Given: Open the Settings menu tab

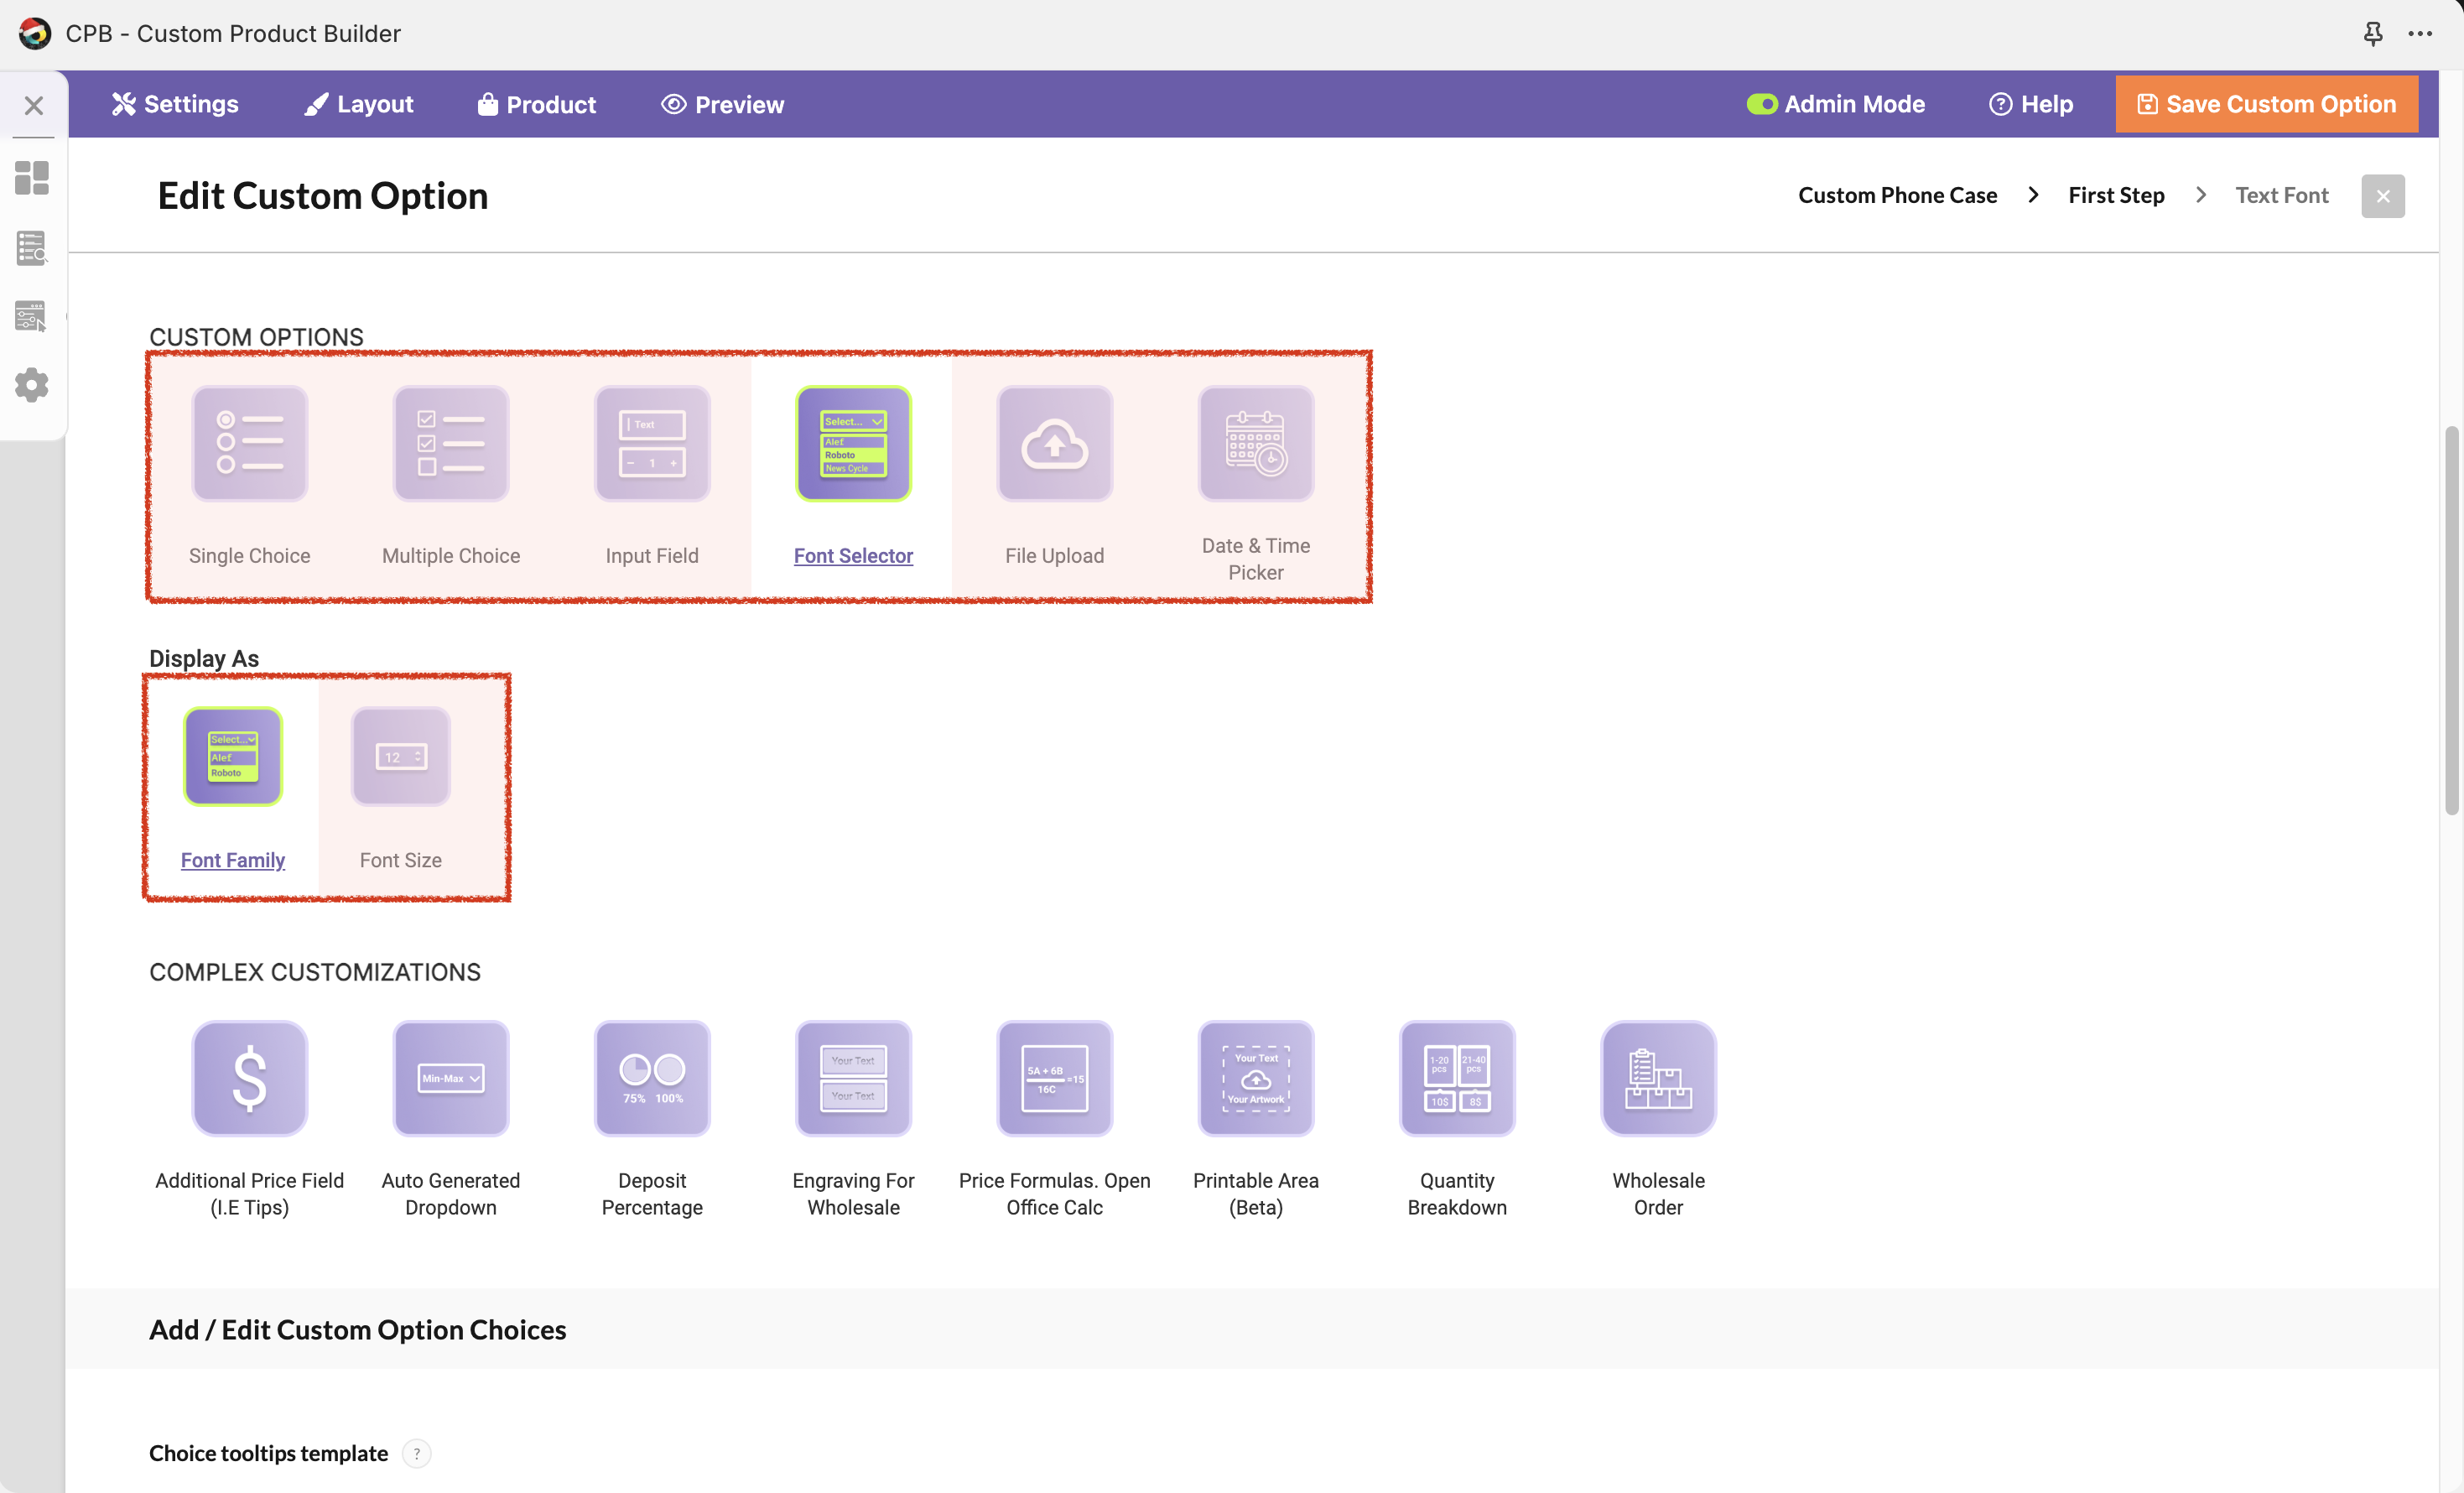Looking at the screenshot, I should pos(175,104).
